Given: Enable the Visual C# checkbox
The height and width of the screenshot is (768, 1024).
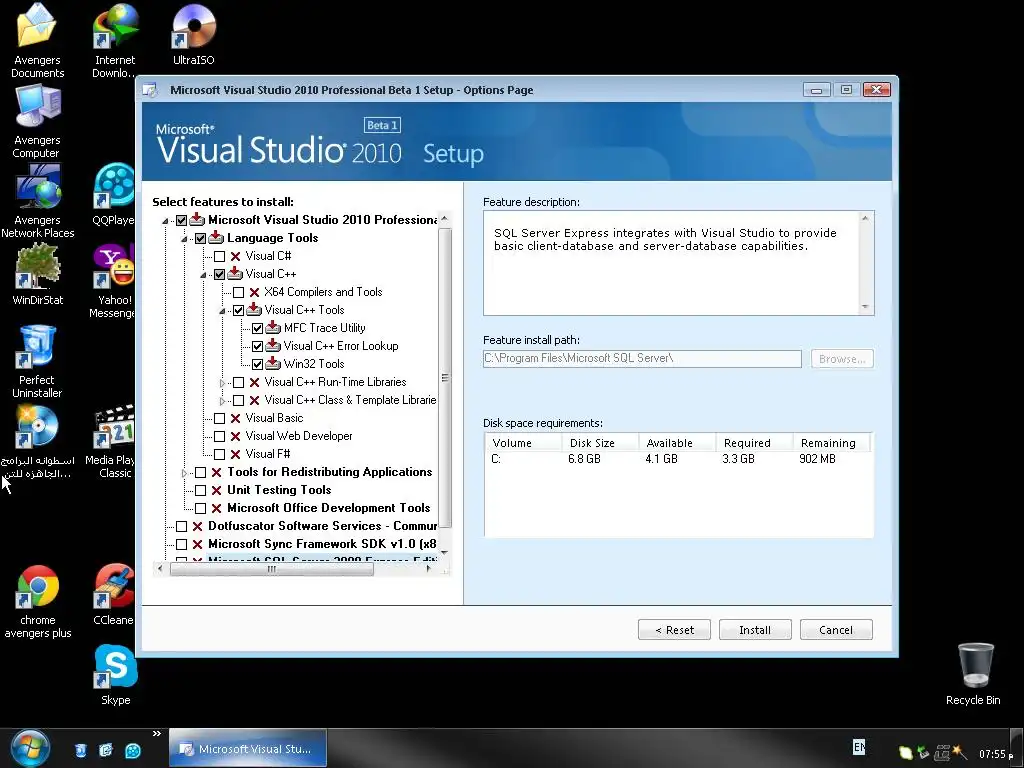Looking at the screenshot, I should pyautogui.click(x=219, y=257).
